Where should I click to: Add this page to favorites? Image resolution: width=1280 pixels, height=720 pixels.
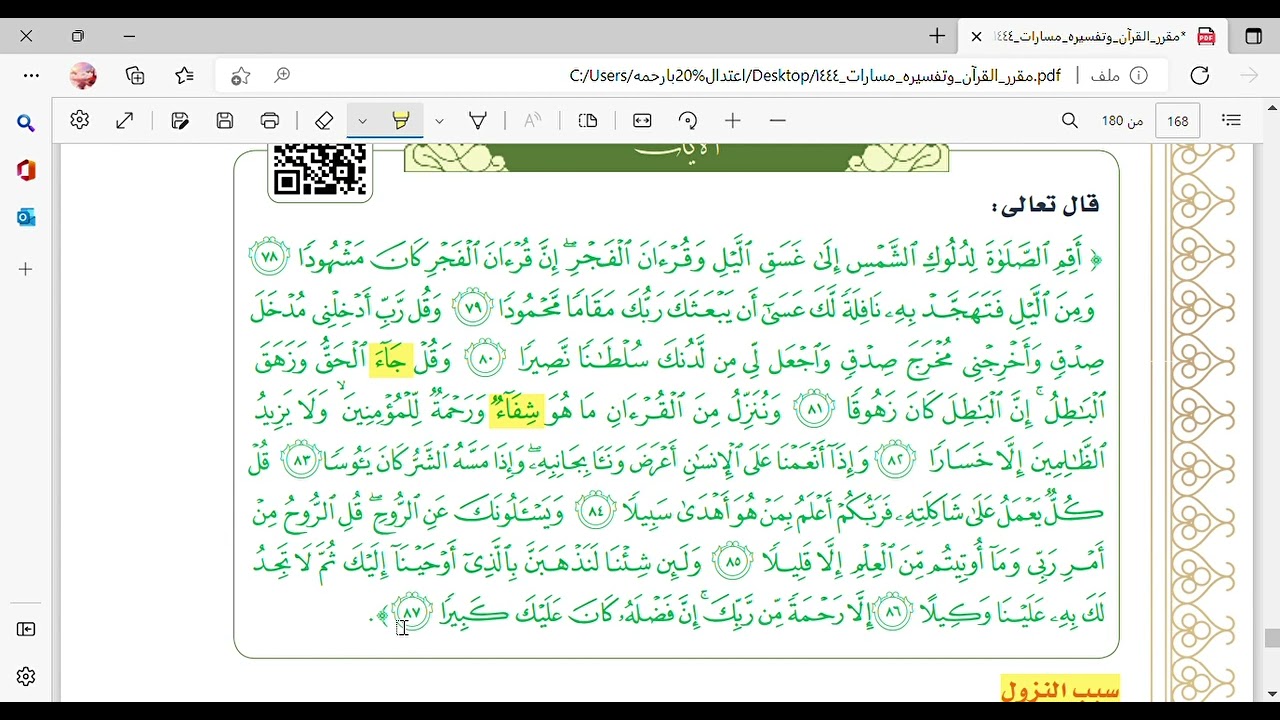(x=240, y=76)
